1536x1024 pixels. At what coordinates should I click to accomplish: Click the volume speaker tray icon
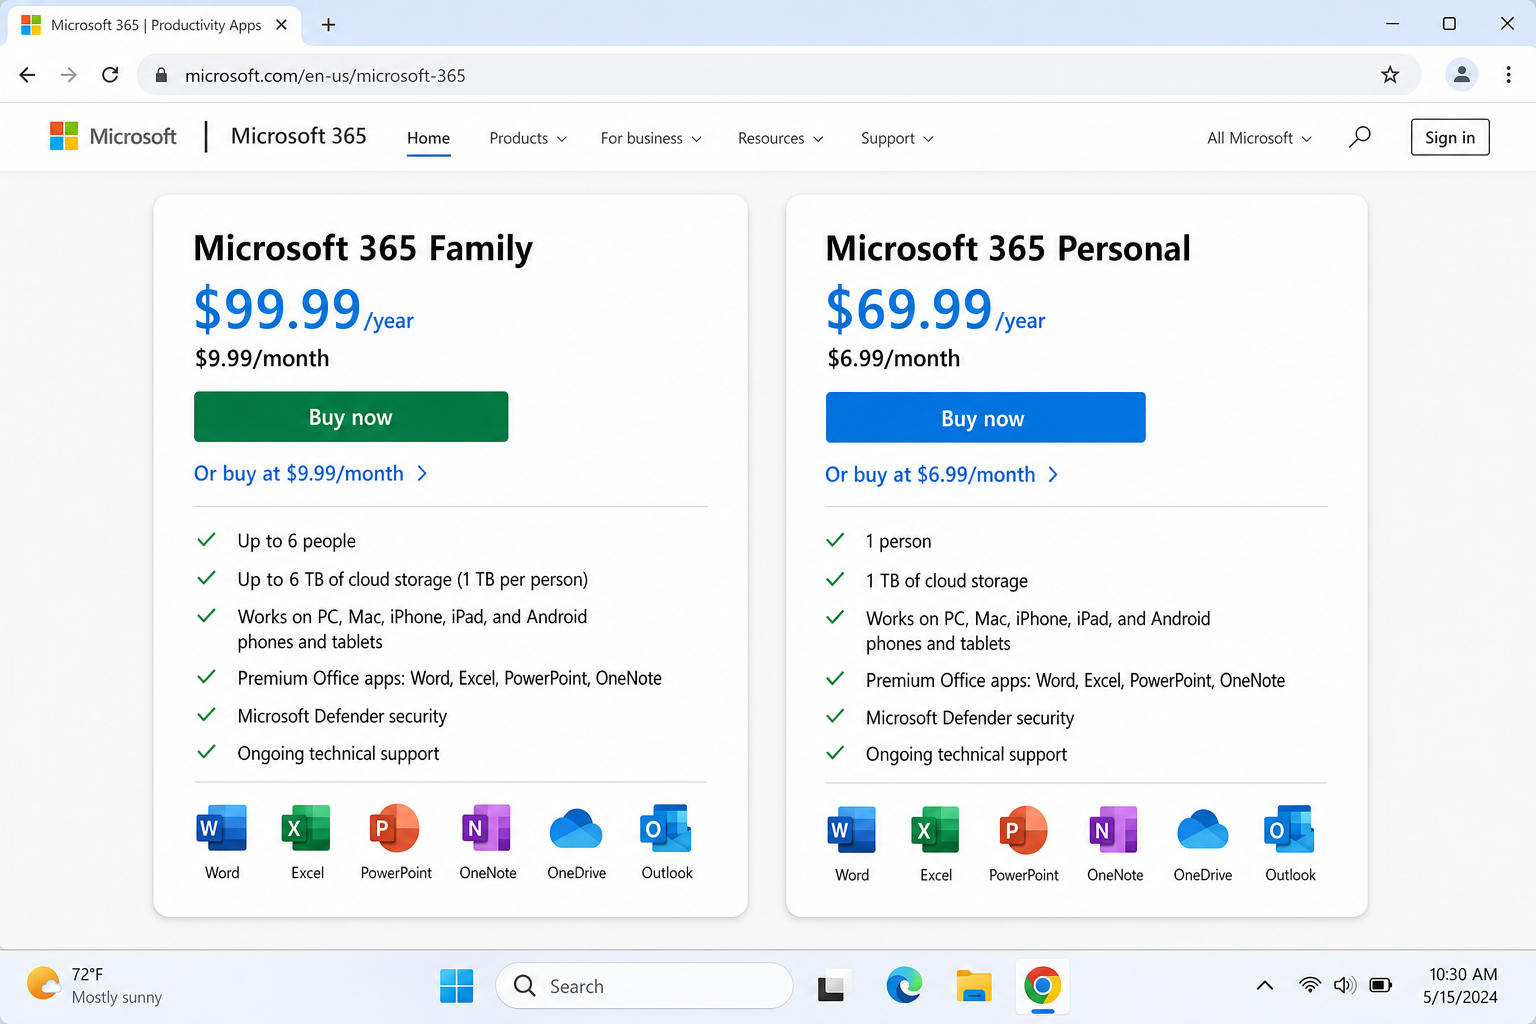(x=1345, y=985)
